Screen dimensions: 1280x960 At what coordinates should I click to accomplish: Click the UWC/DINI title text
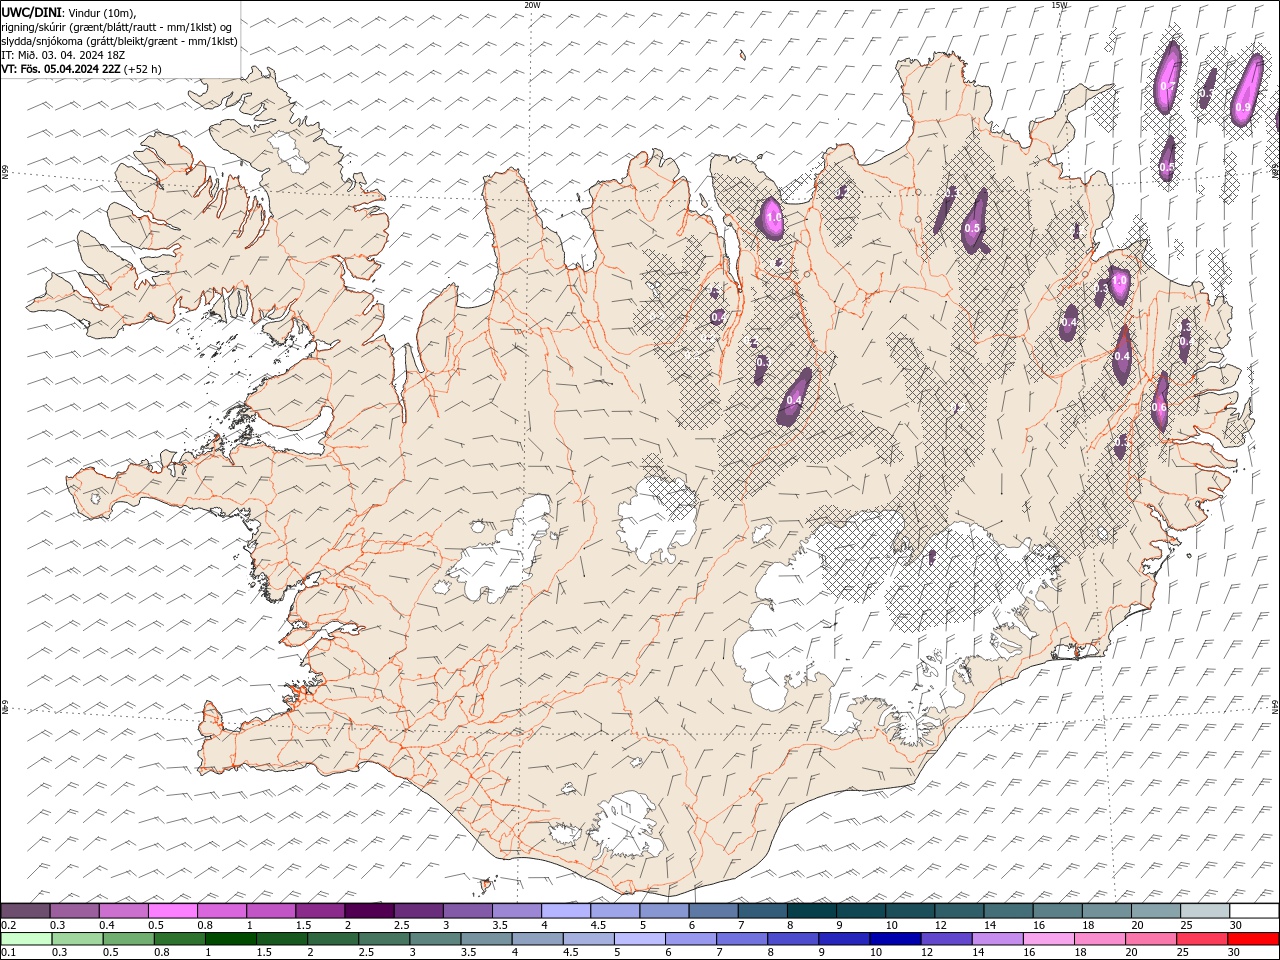(x=32, y=12)
